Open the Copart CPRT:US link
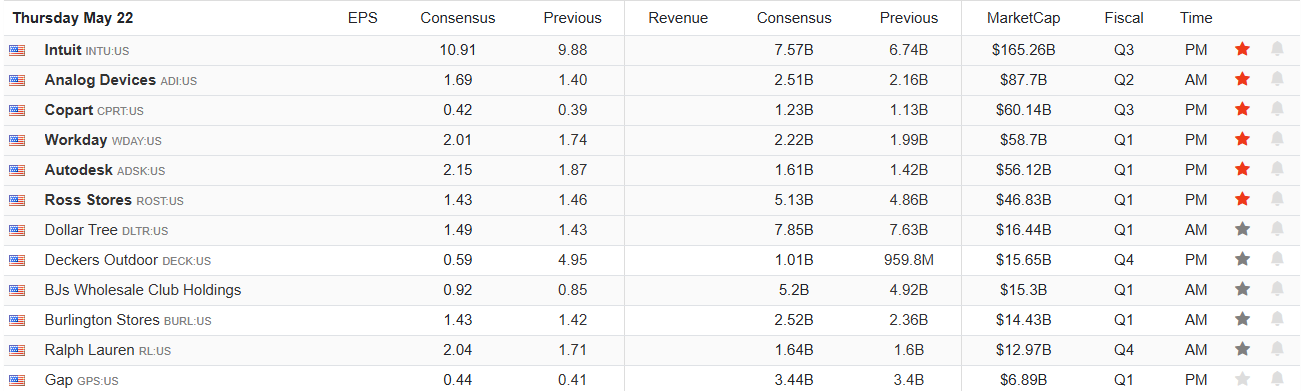Viewport: 1303px width, 391px height. click(x=94, y=110)
